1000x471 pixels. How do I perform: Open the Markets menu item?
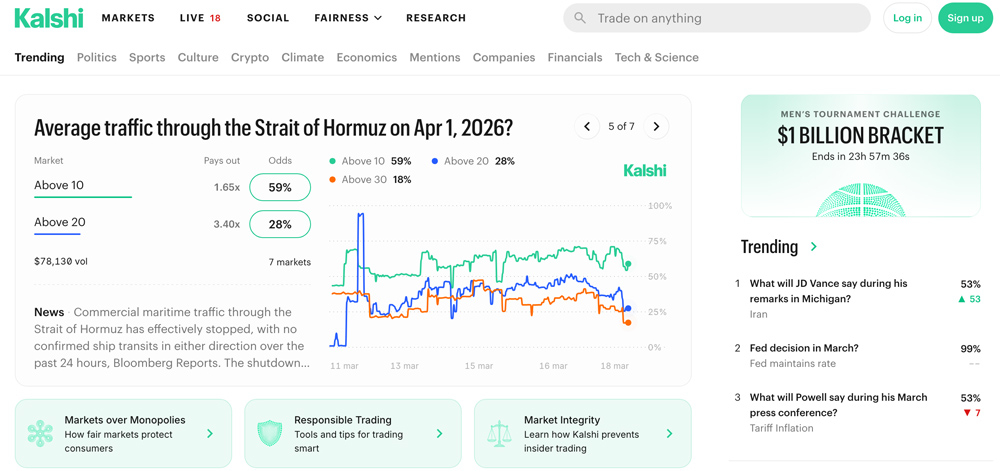(128, 18)
